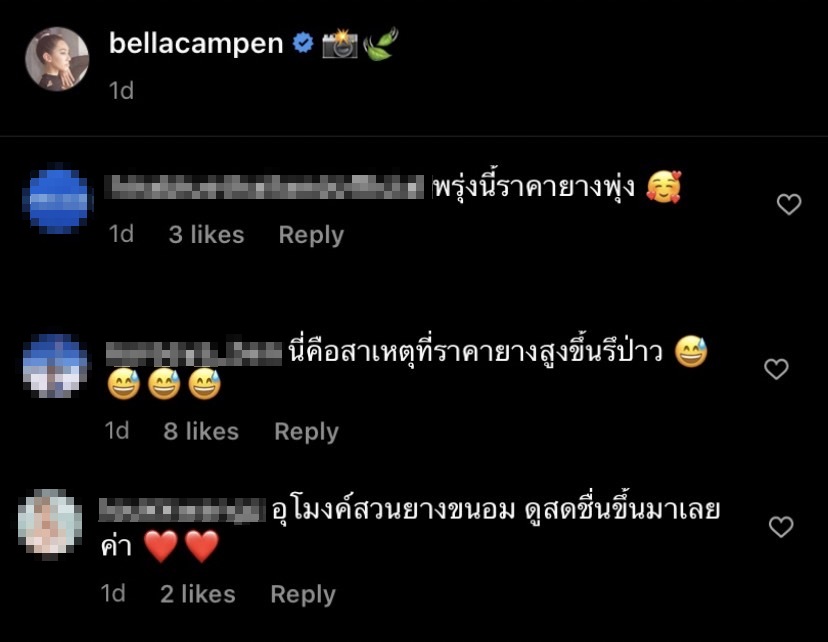The height and width of the screenshot is (642, 828).
Task: Click the blue verified badge
Action: tap(303, 43)
